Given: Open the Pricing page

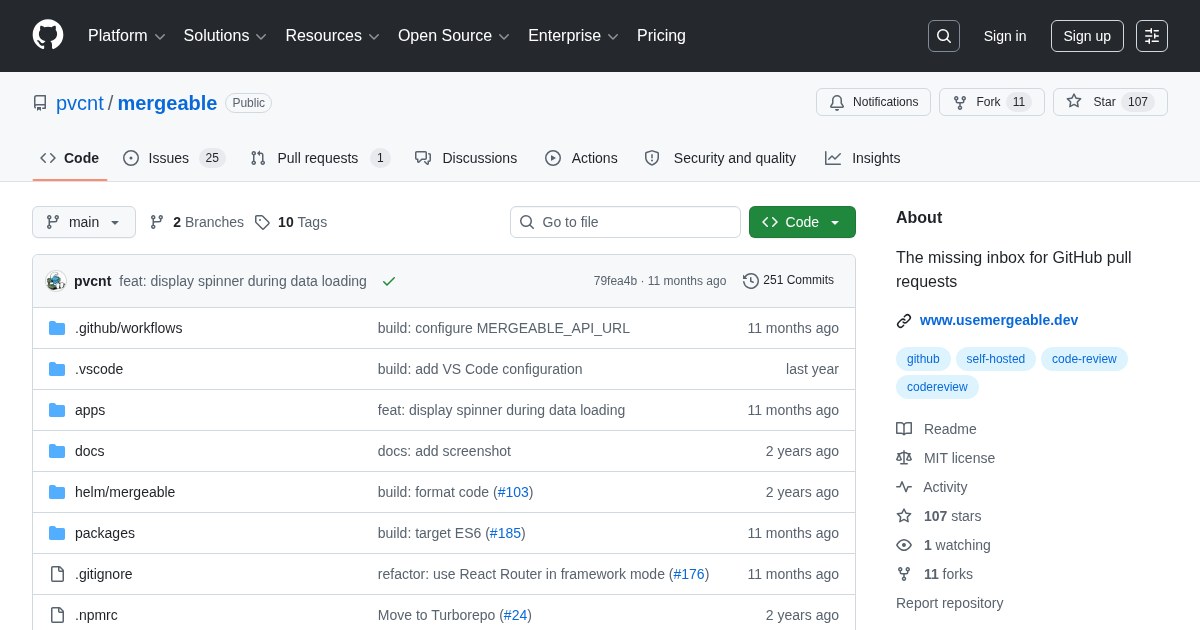Looking at the screenshot, I should click(661, 36).
